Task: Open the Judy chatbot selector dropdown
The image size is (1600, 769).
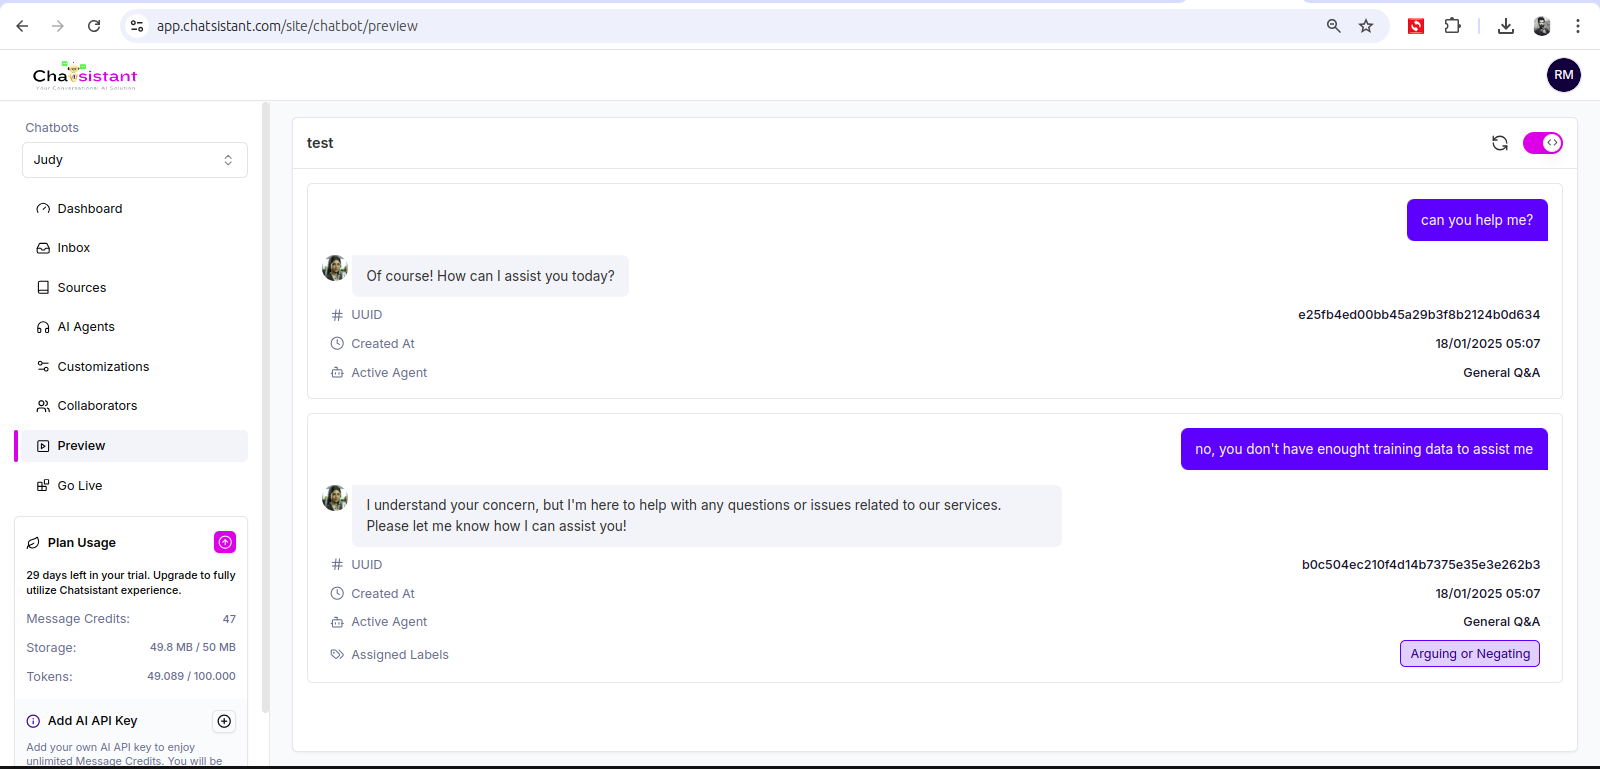Action: pos(135,160)
